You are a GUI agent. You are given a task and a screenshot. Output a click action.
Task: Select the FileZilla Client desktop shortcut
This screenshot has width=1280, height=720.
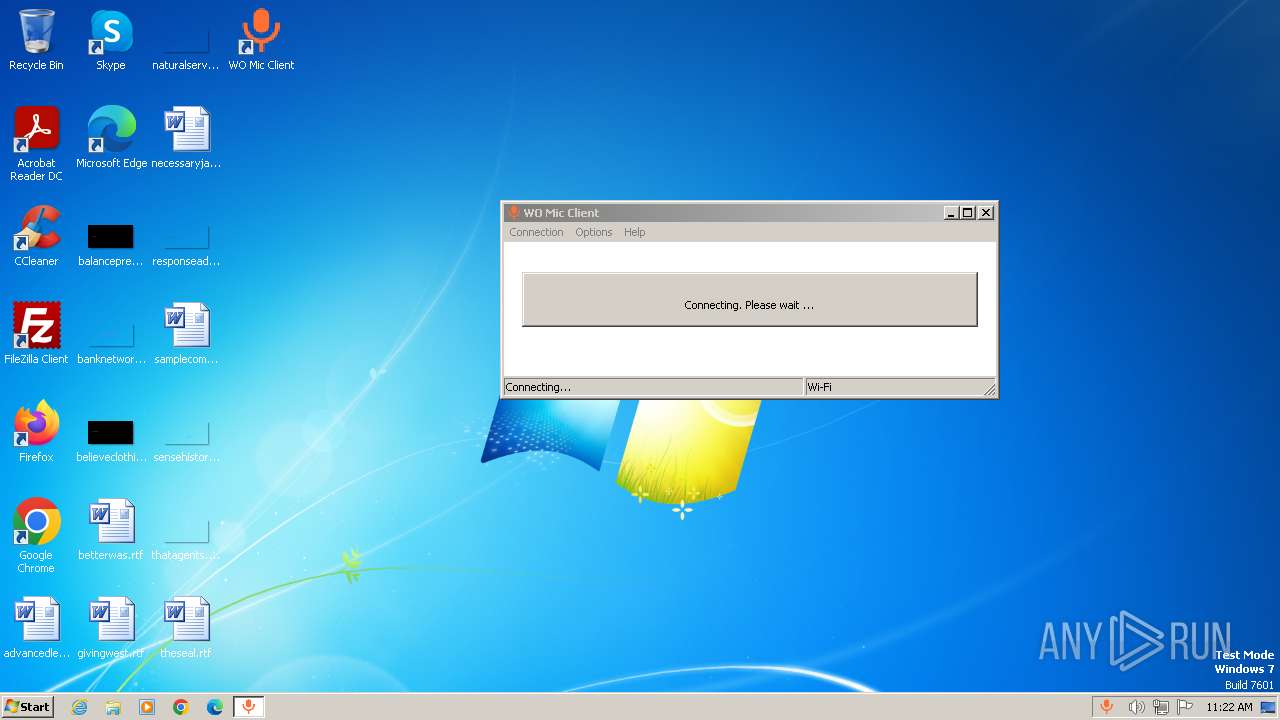point(36,334)
